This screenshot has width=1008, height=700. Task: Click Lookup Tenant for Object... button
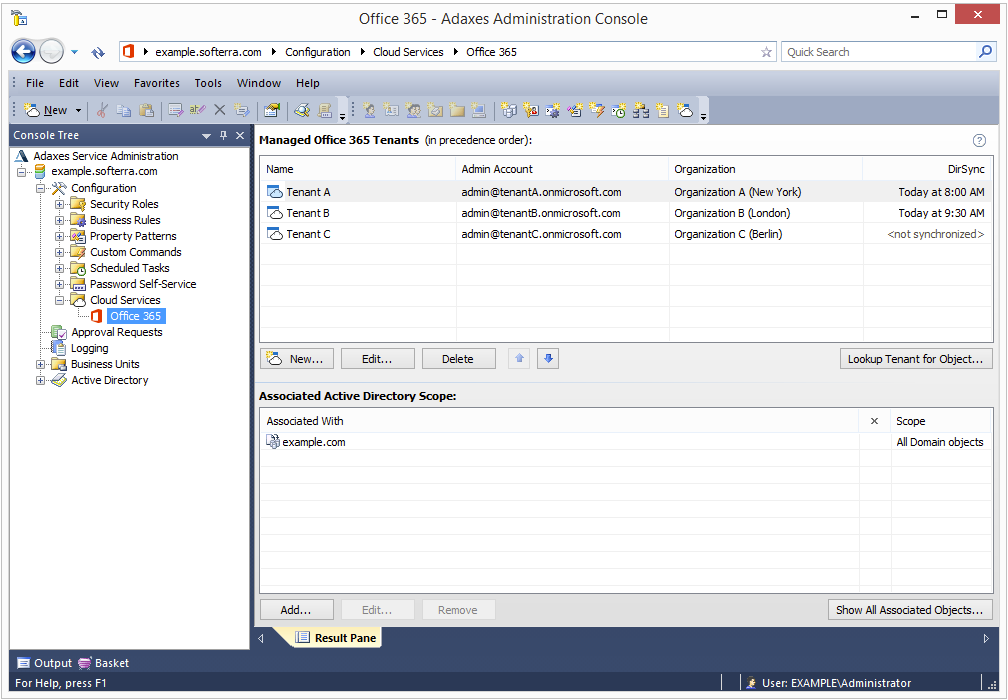(x=916, y=359)
